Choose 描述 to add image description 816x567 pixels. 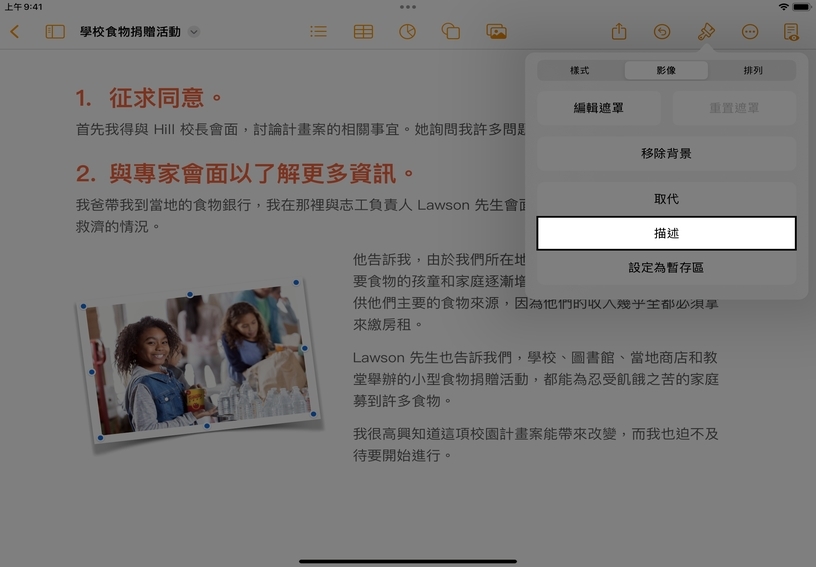tap(666, 233)
